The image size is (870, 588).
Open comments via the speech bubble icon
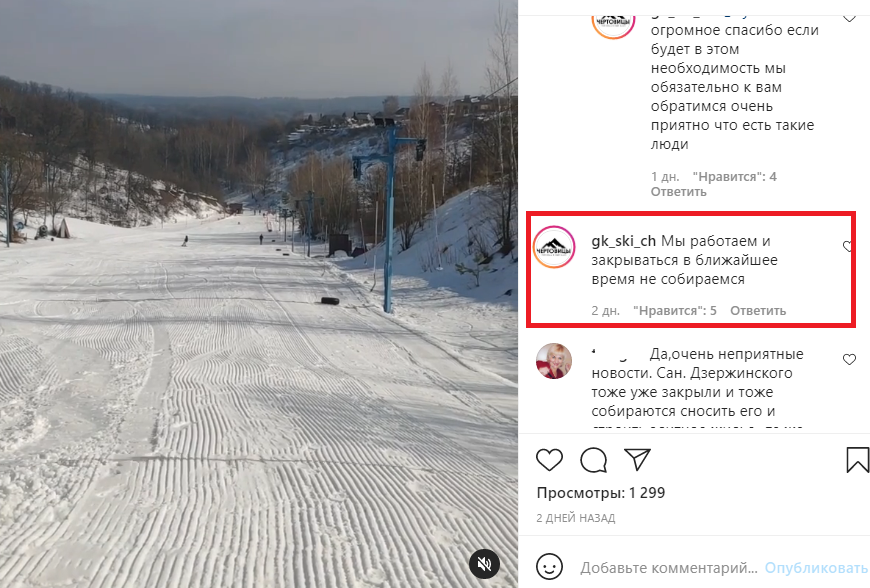click(x=593, y=460)
